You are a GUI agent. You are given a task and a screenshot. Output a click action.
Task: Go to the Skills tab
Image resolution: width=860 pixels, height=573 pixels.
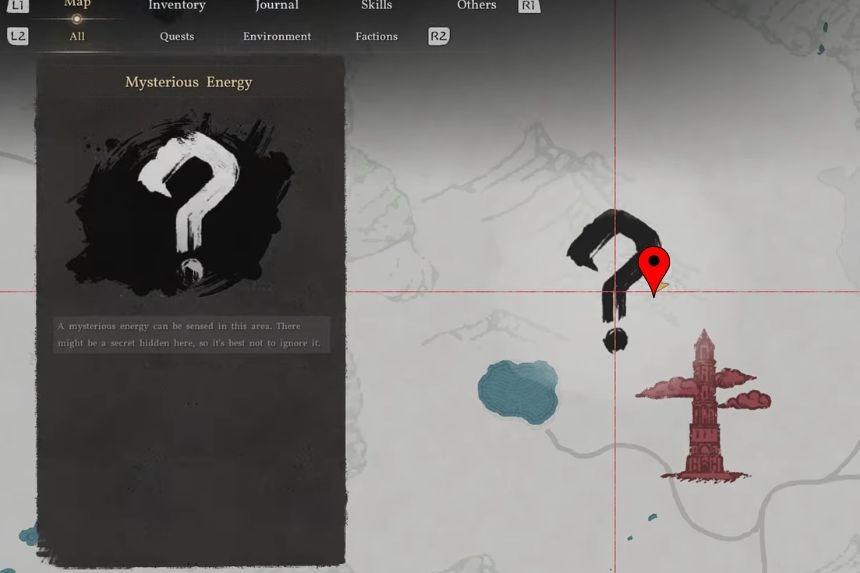(x=376, y=6)
